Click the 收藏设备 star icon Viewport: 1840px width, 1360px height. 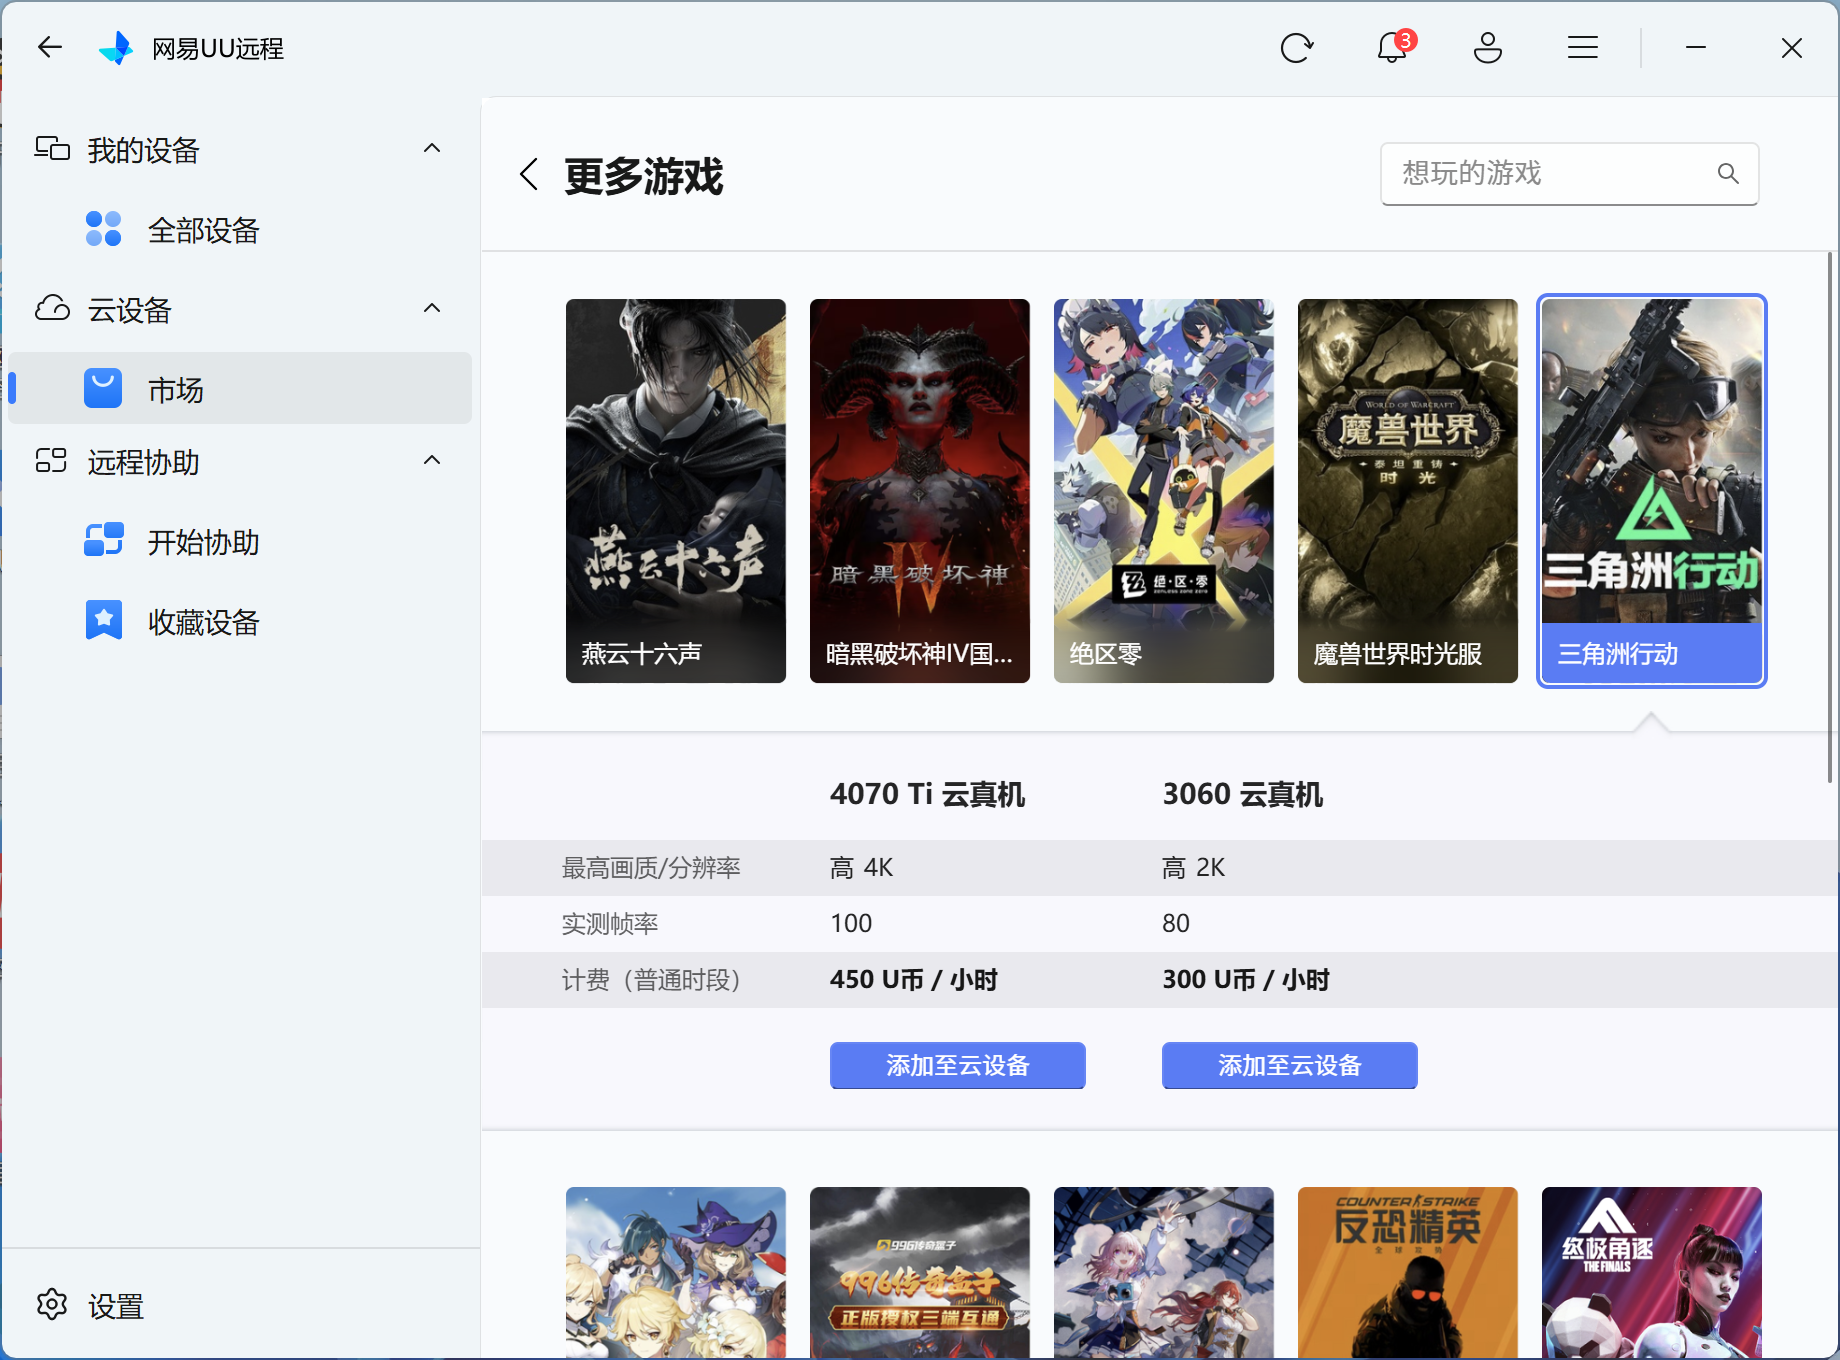tap(103, 620)
